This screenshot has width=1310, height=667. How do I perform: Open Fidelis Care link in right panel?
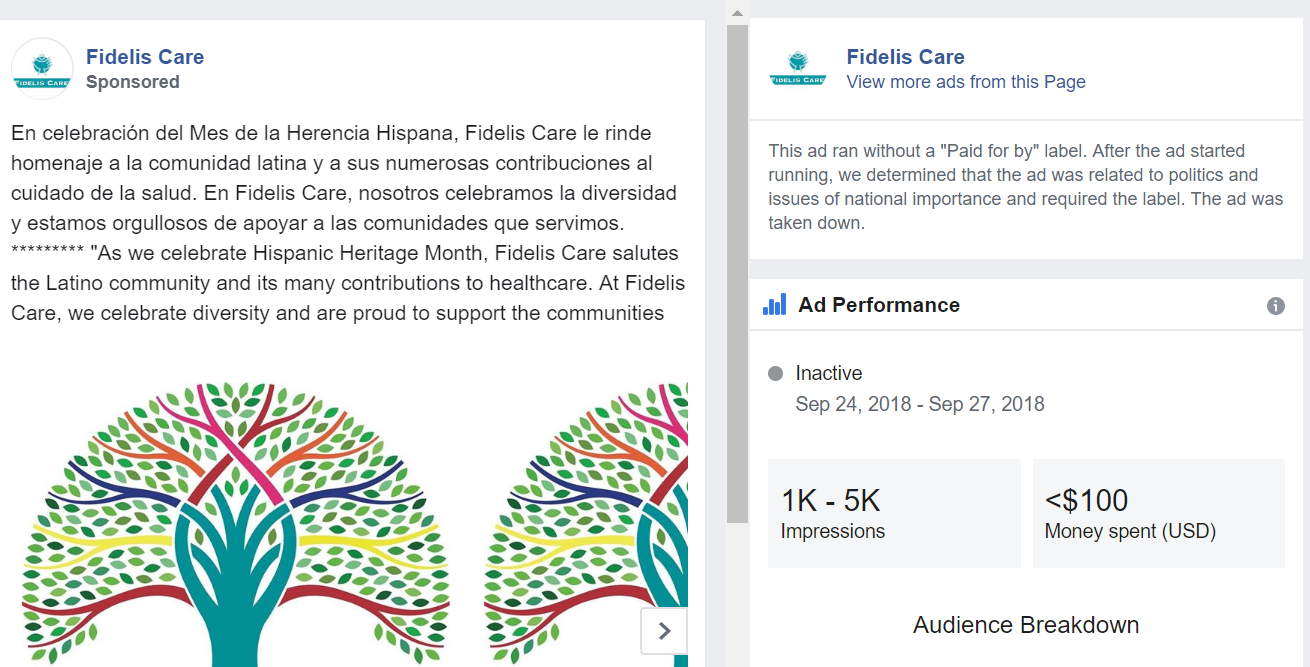[905, 57]
